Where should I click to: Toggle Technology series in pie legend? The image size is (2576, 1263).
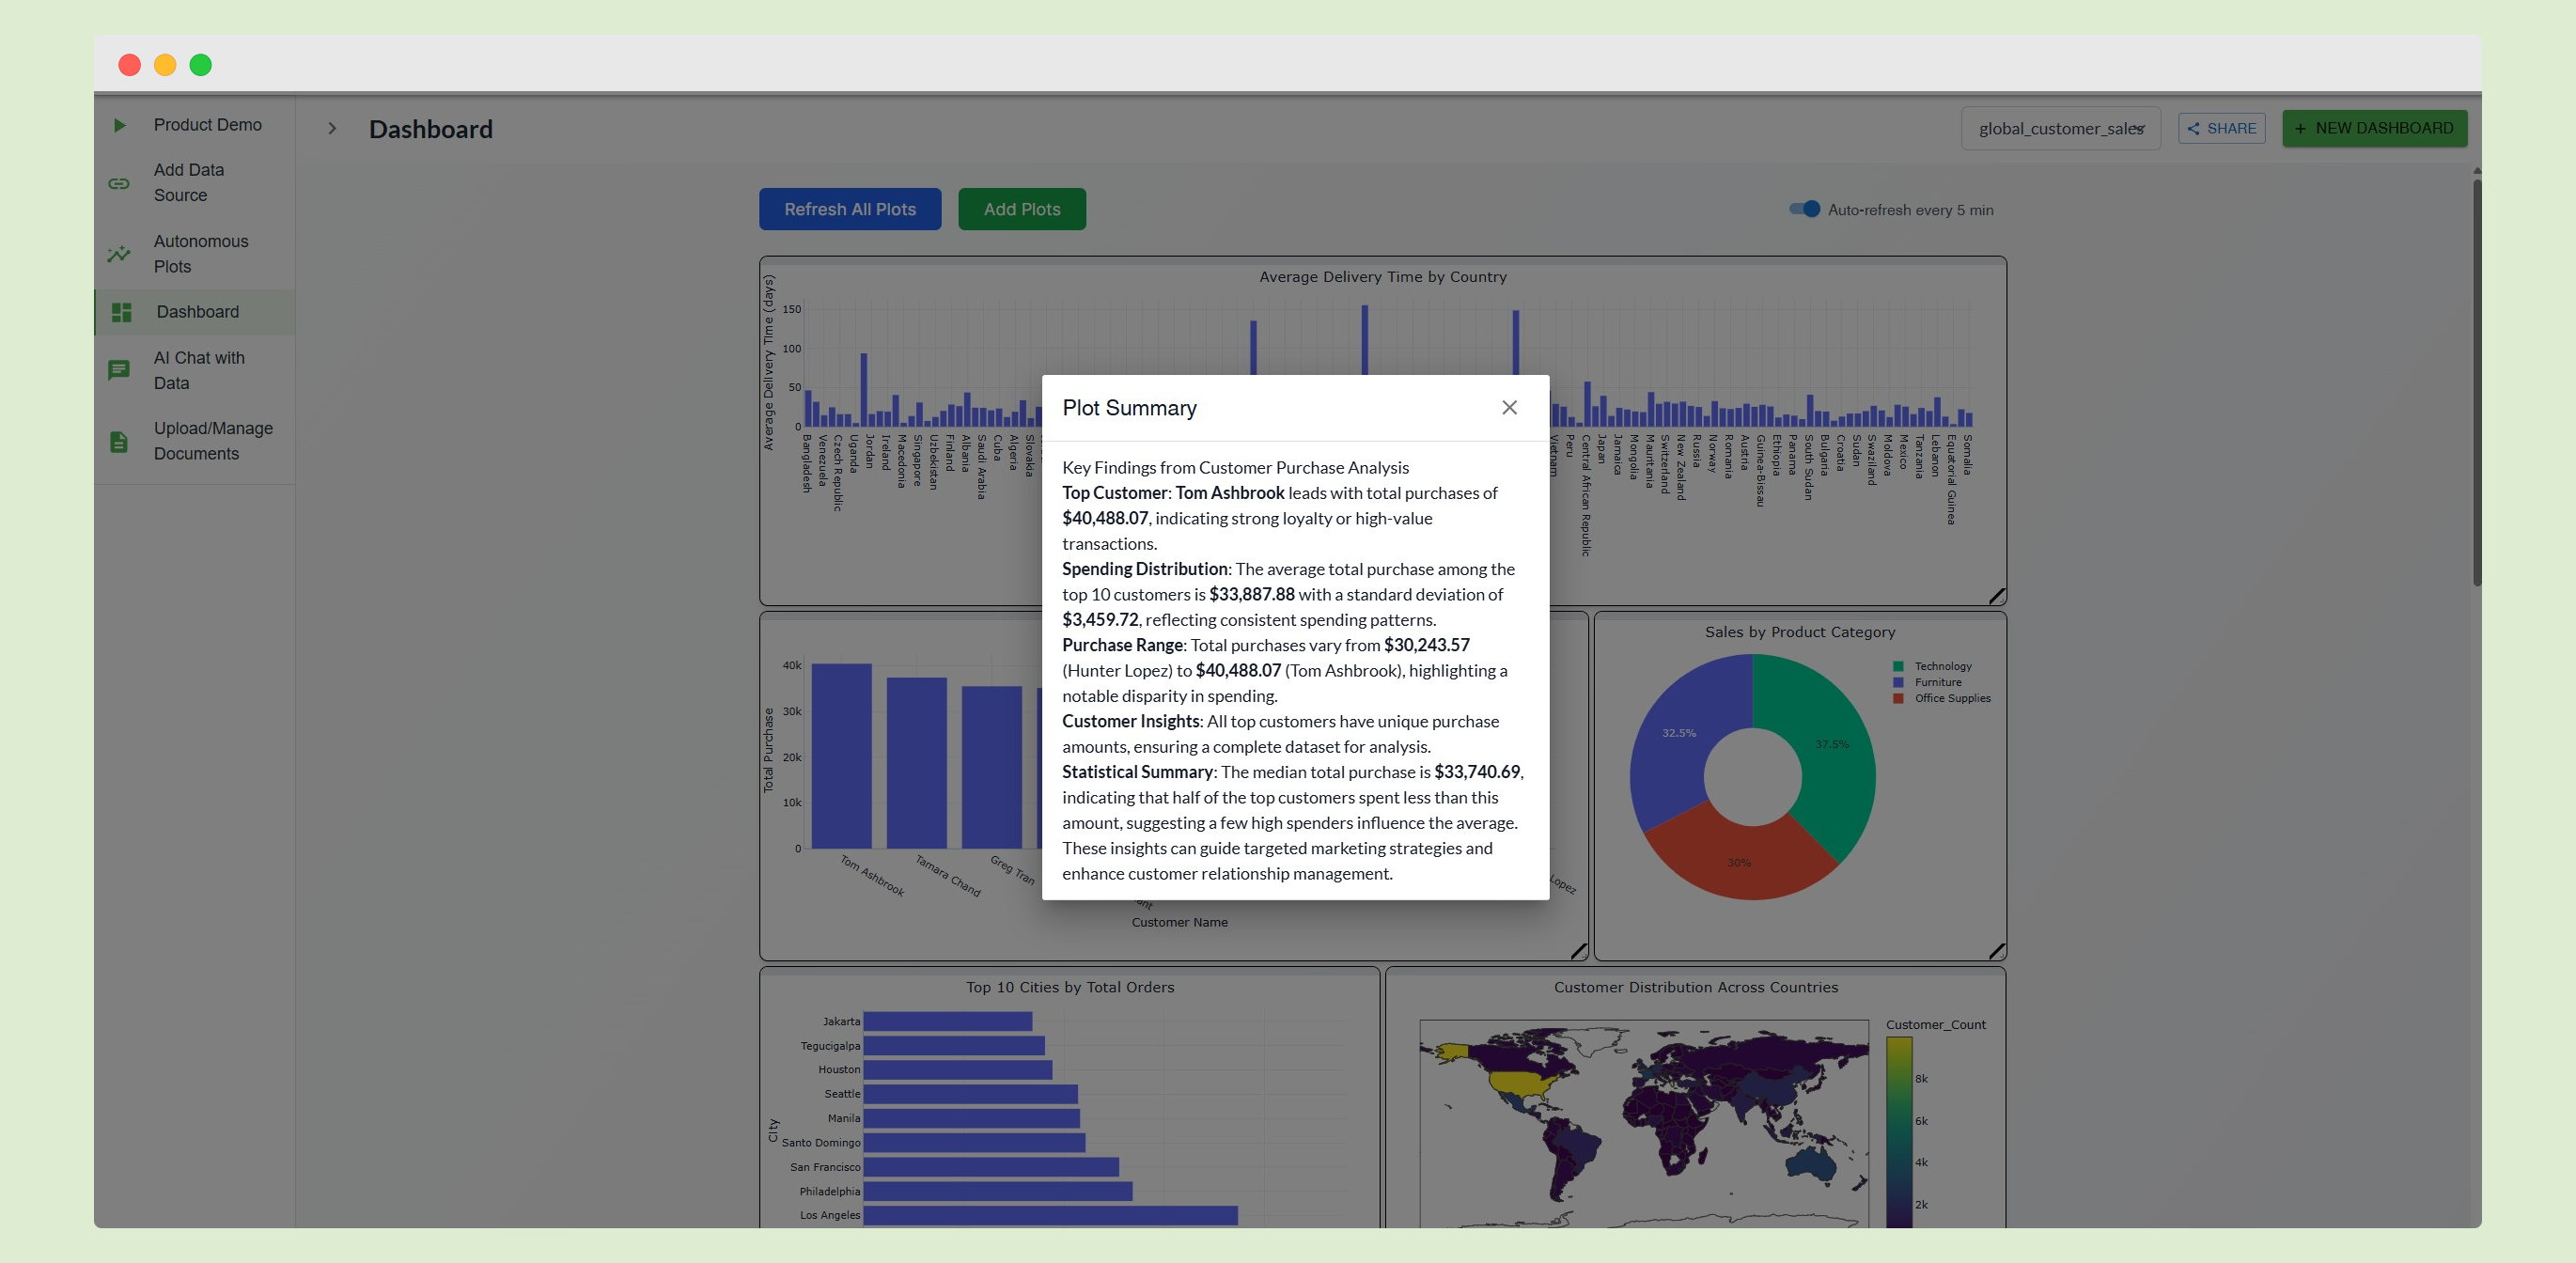[x=1942, y=666]
